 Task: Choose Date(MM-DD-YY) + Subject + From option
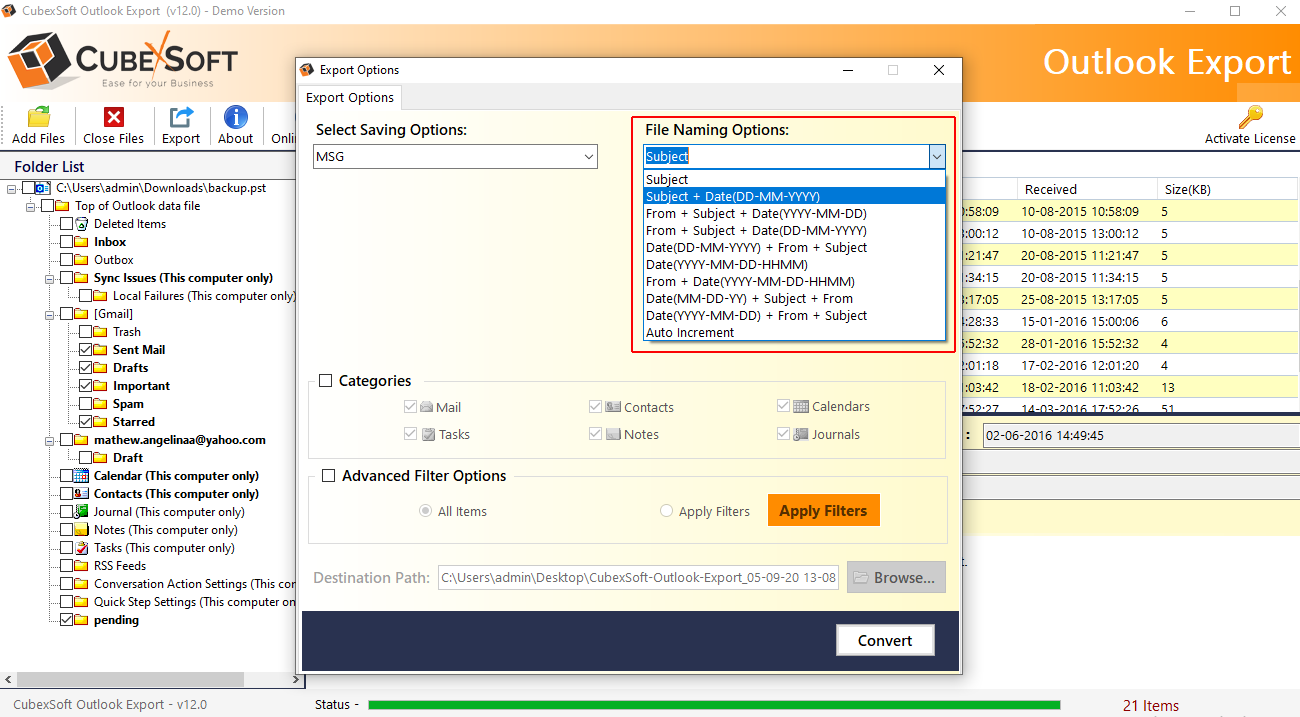point(794,298)
